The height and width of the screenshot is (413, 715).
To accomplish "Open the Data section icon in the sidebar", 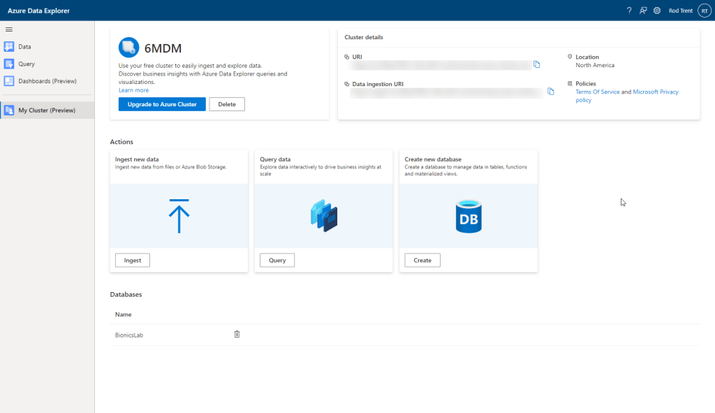I will click(x=9, y=46).
